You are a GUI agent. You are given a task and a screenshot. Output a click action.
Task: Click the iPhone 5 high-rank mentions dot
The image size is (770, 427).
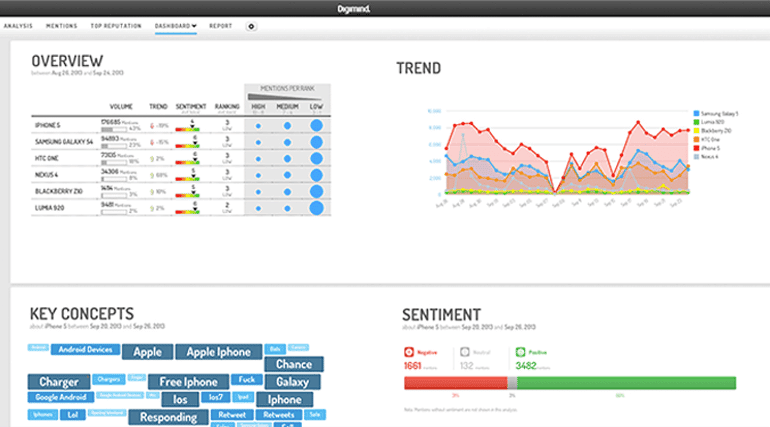click(258, 126)
